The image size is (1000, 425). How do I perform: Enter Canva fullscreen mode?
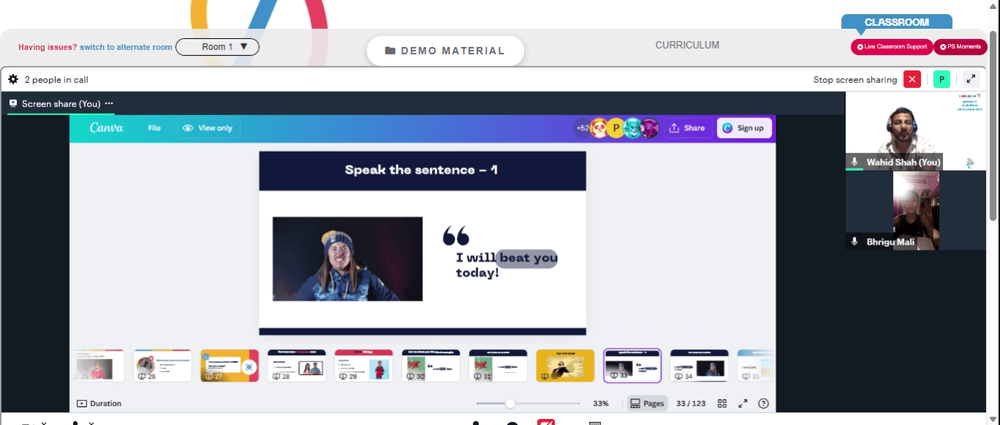coord(743,403)
